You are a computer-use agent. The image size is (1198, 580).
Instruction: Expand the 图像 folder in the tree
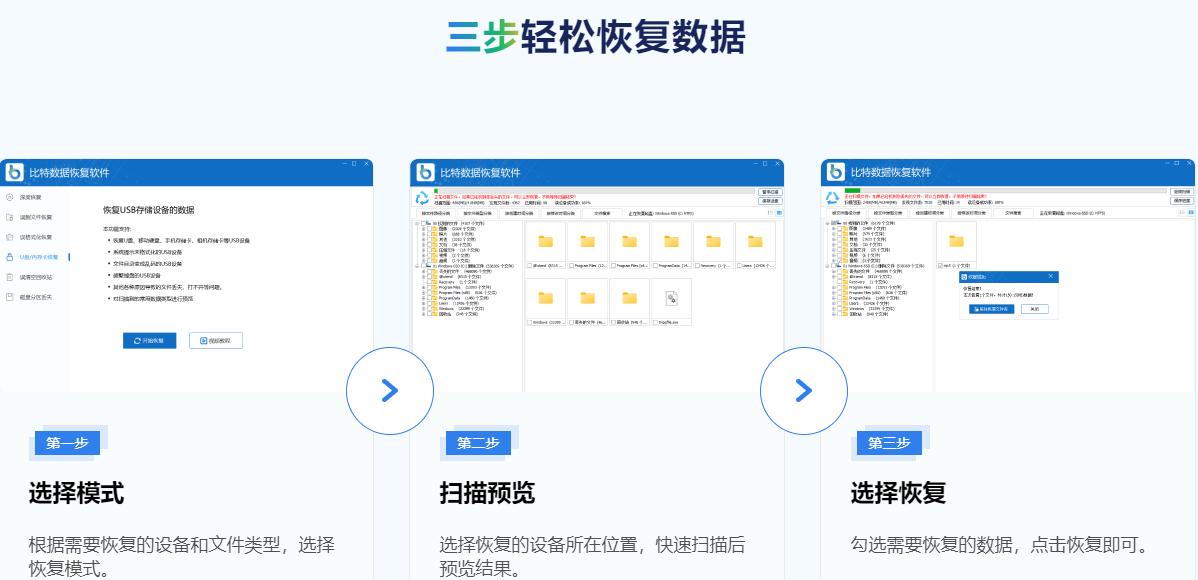(x=423, y=228)
